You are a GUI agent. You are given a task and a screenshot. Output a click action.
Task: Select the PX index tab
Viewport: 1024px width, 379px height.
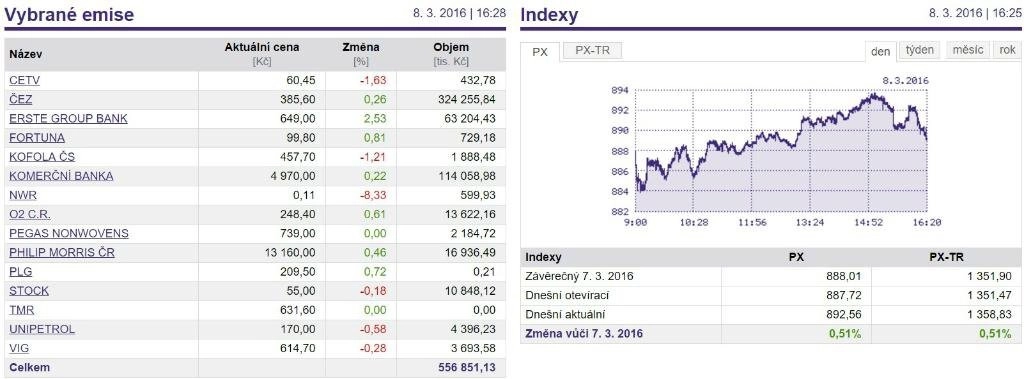(540, 52)
